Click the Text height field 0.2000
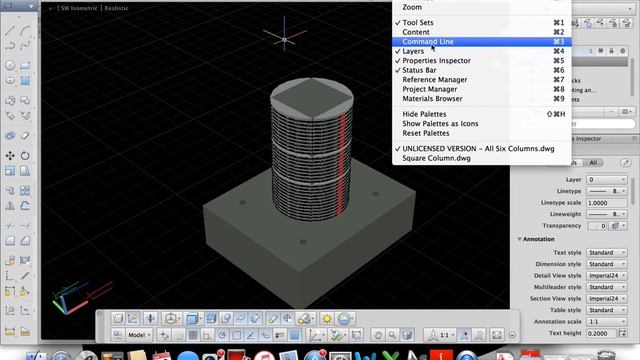 click(602, 333)
